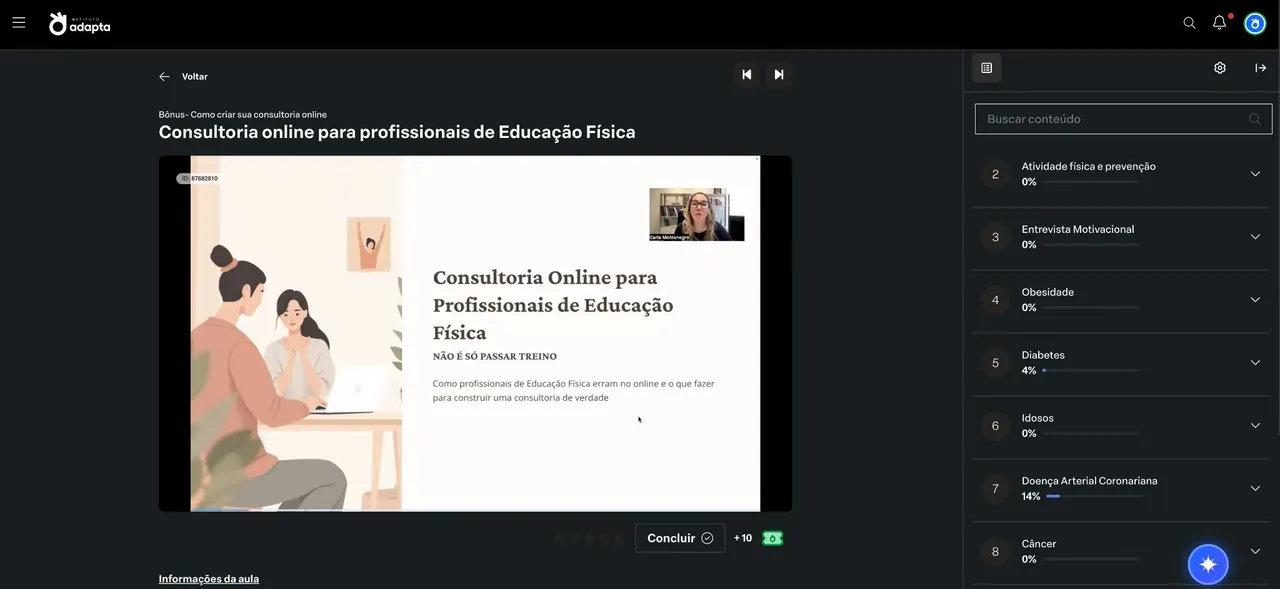Image resolution: width=1280 pixels, height=589 pixels.
Task: Click the presenter webcam thumbnail in video
Action: coord(697,214)
